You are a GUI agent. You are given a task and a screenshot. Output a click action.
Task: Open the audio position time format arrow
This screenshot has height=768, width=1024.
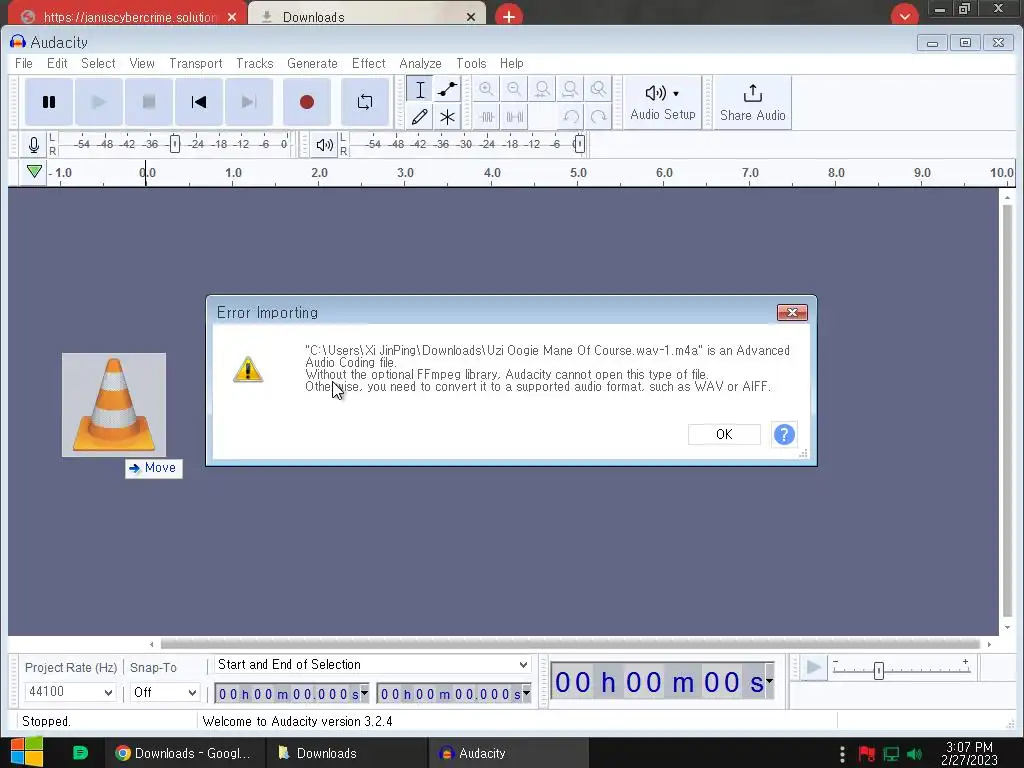pyautogui.click(x=769, y=681)
